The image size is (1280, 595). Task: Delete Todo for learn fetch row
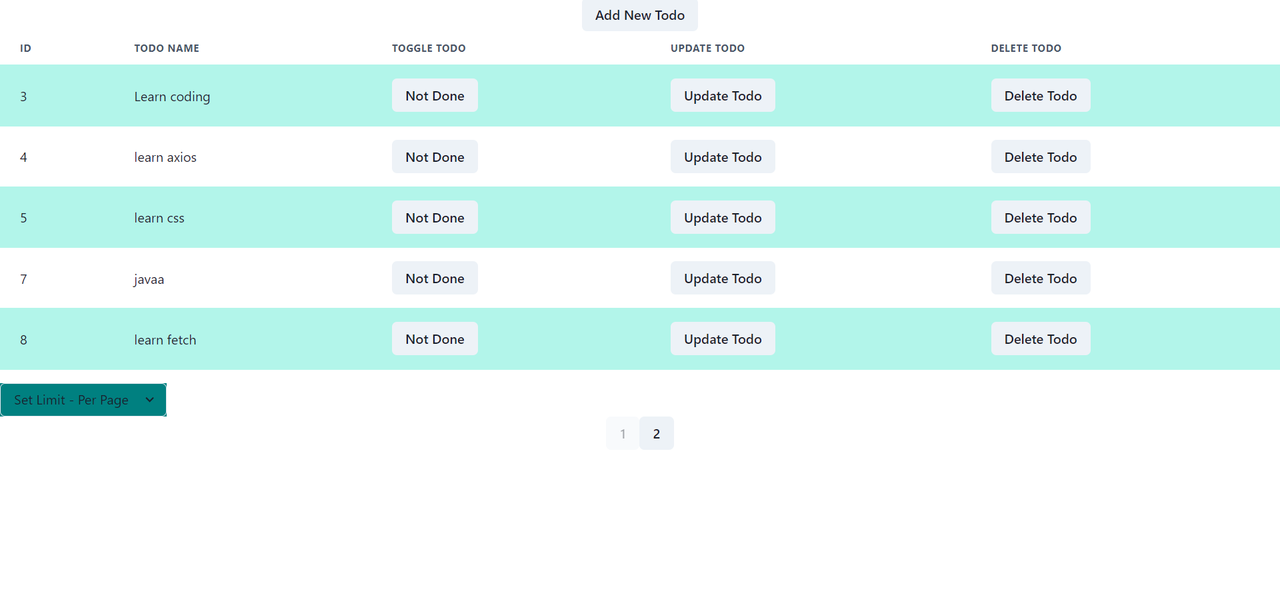[x=1041, y=339]
